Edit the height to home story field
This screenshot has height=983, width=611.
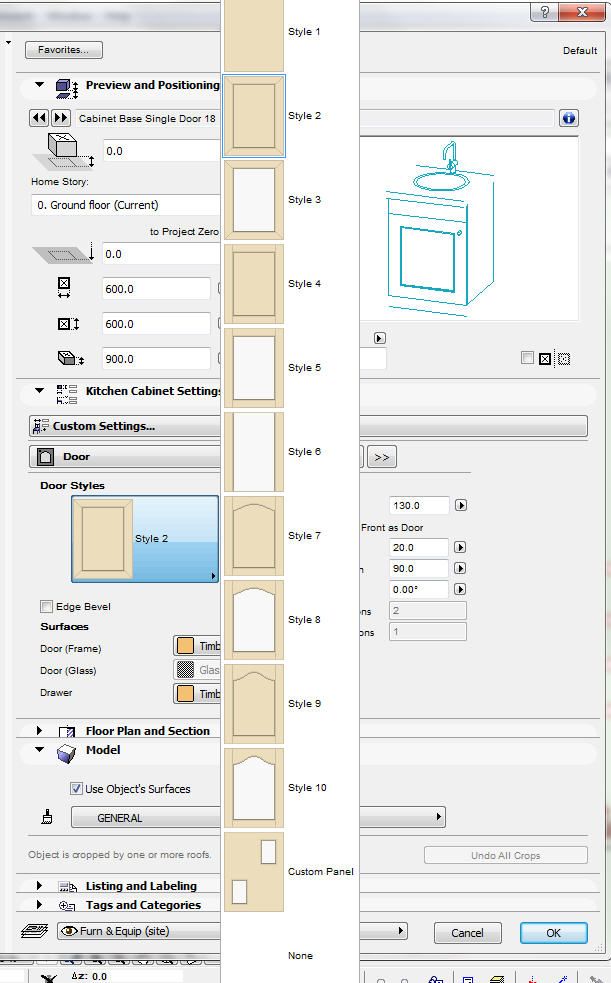[x=162, y=151]
